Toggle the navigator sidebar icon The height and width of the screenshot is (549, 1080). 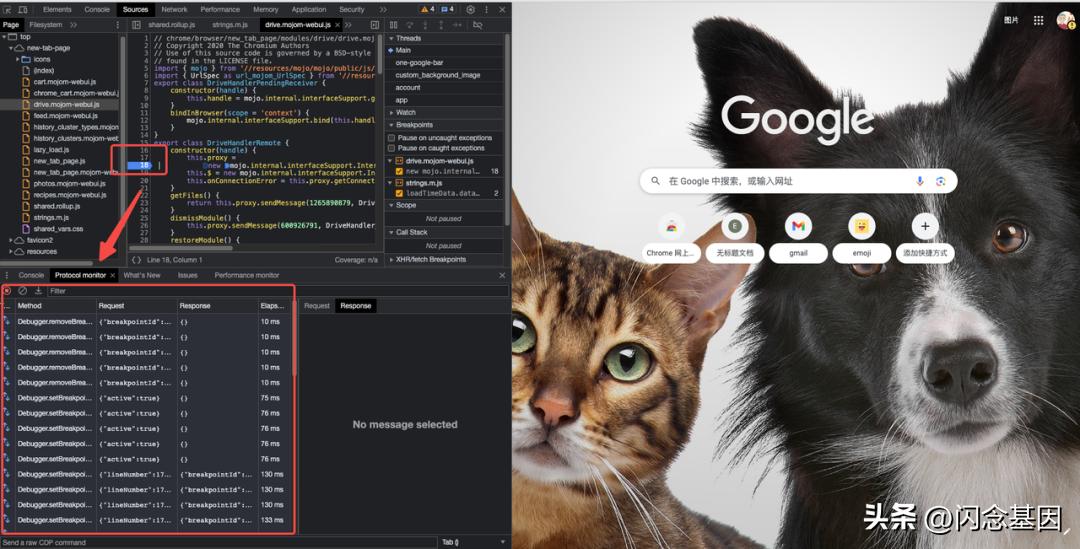pos(136,25)
